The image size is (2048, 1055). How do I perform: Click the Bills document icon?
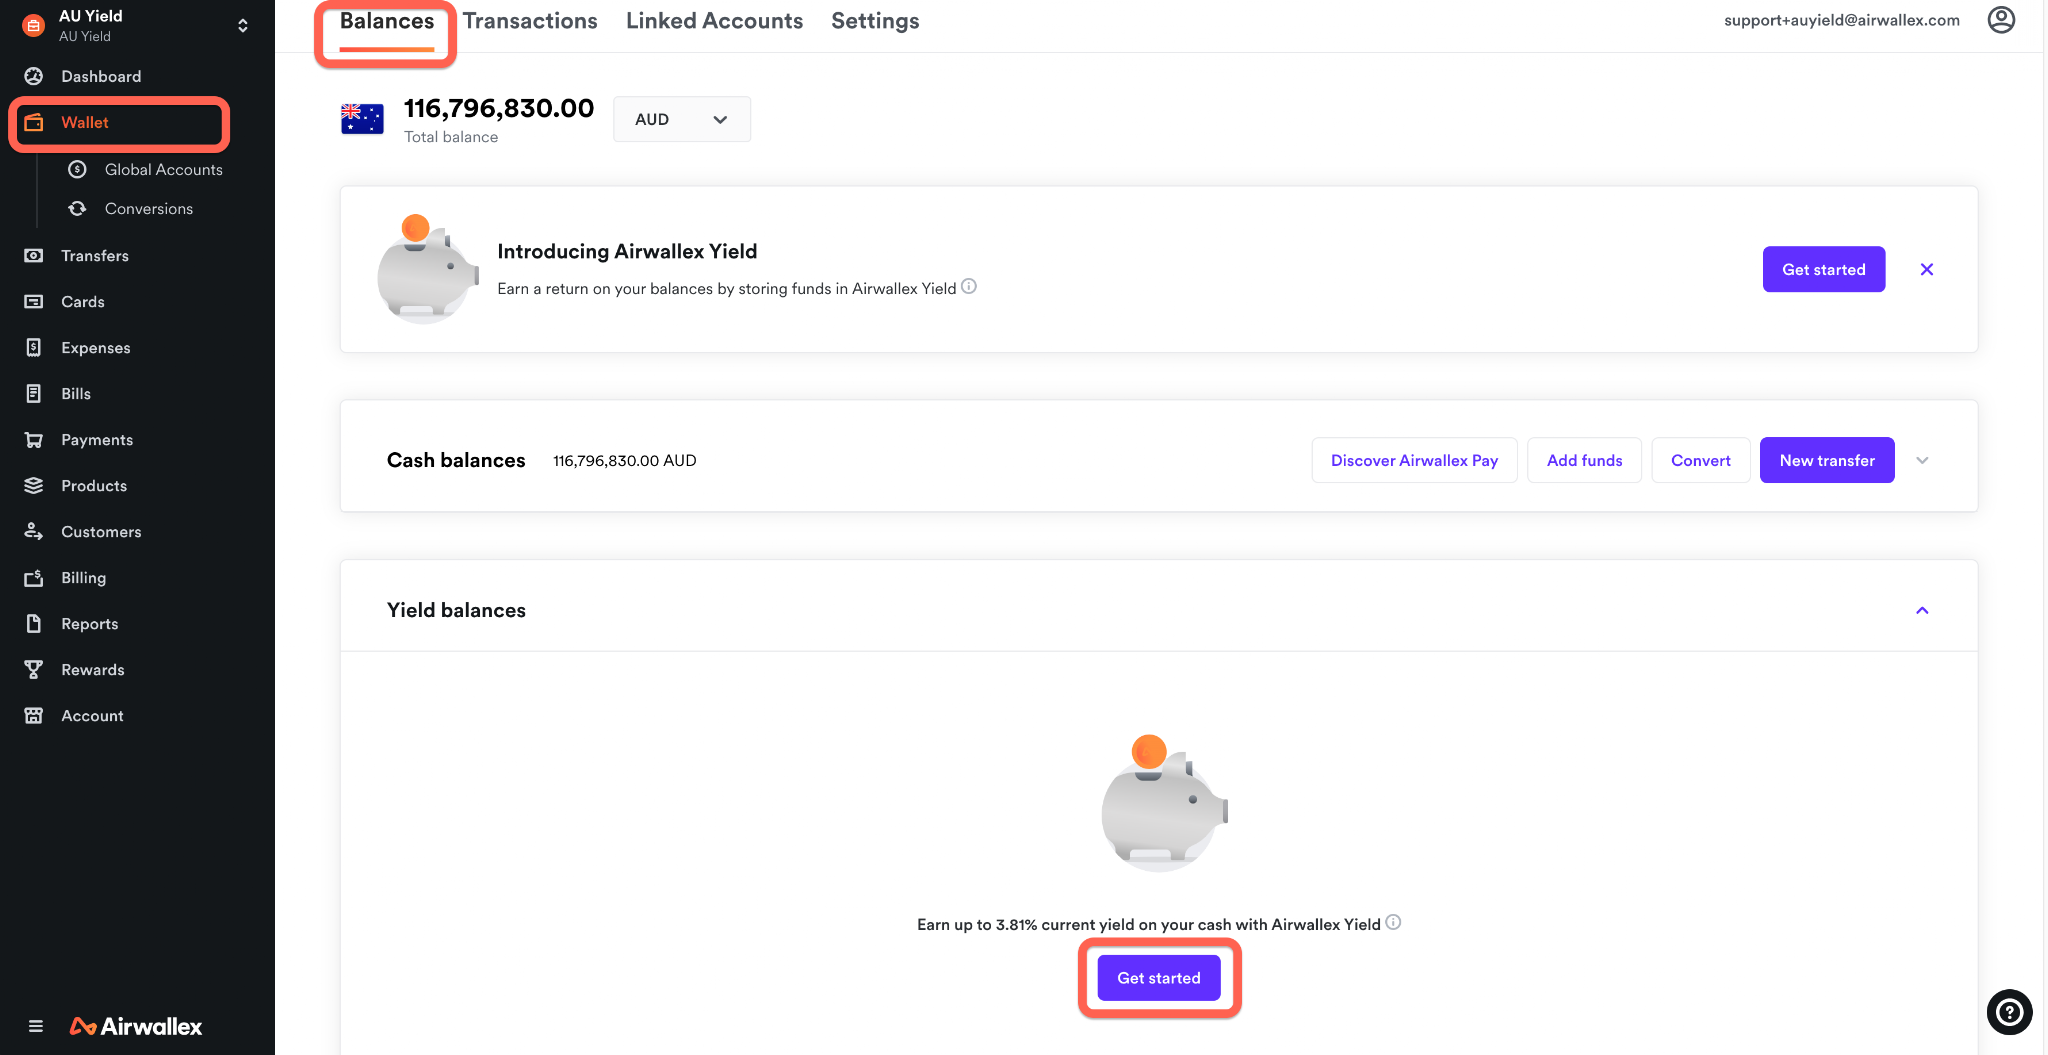[x=34, y=393]
